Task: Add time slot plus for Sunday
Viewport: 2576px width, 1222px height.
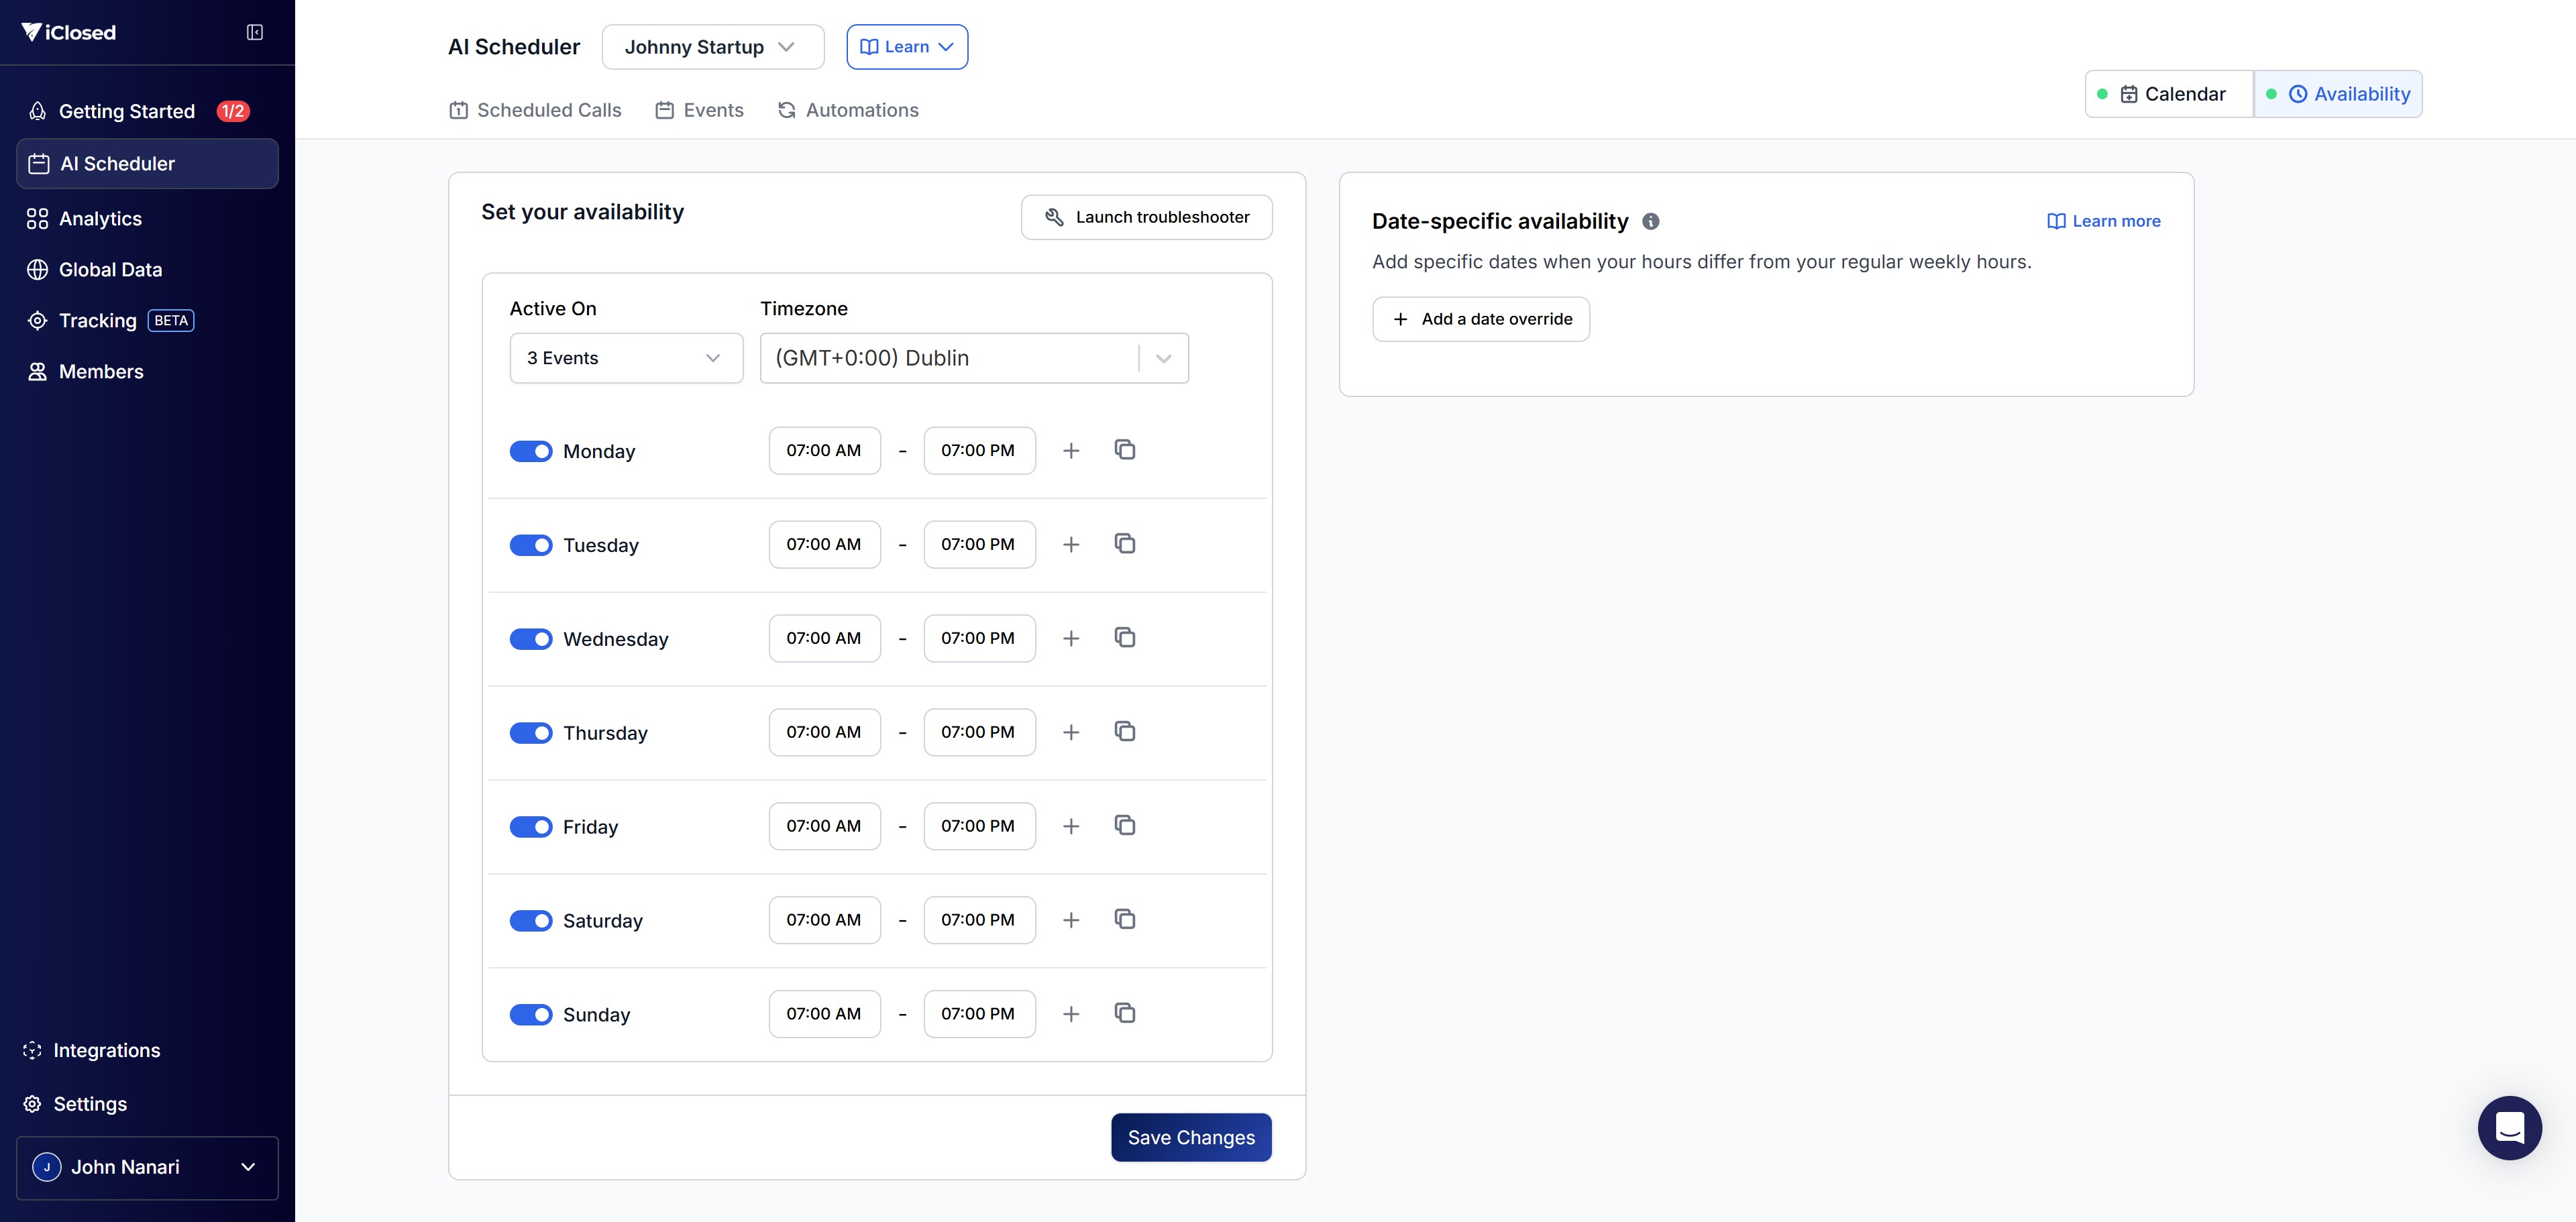Action: pos(1070,1014)
